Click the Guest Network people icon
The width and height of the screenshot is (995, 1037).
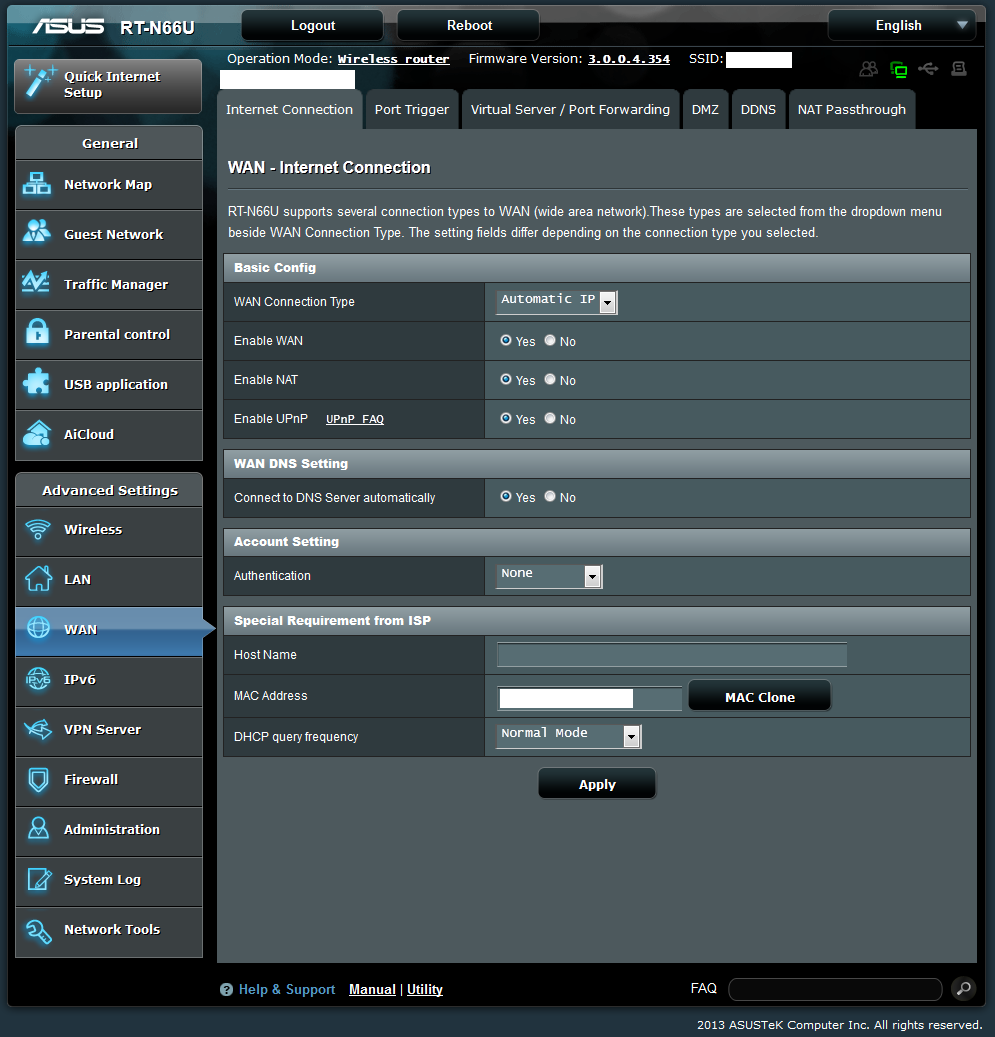(37, 231)
